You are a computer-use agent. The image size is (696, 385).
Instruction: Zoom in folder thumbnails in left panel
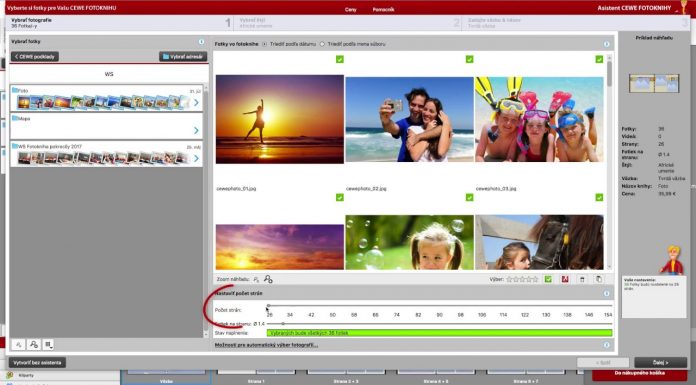coord(33,344)
